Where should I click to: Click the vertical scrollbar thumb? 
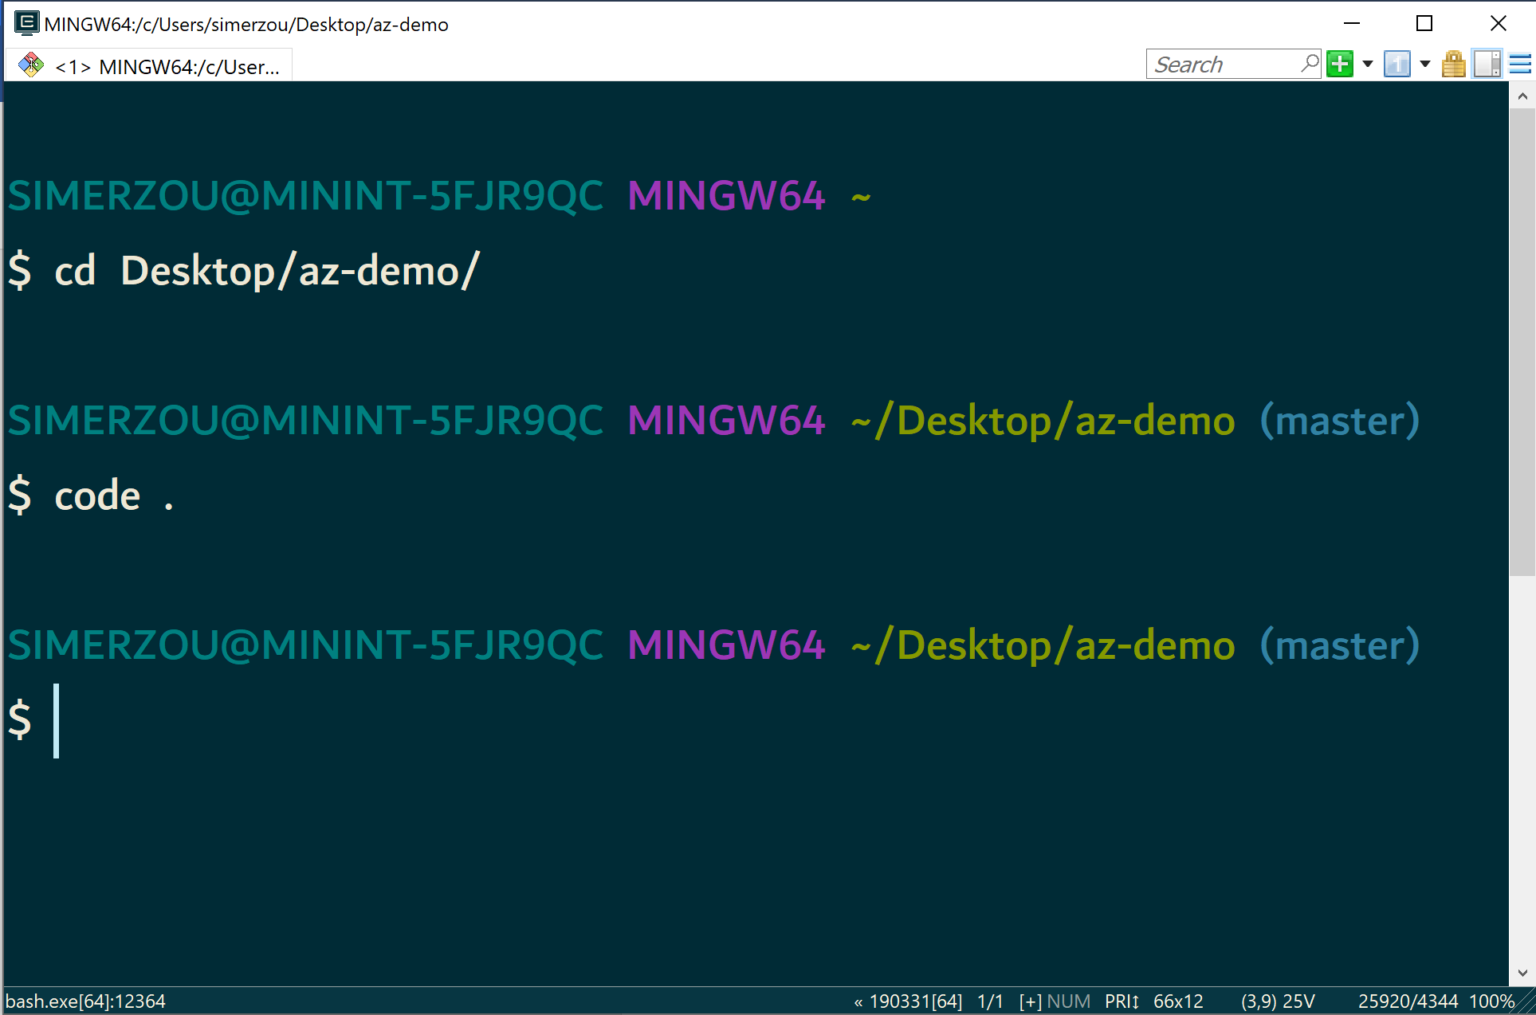click(1522, 340)
